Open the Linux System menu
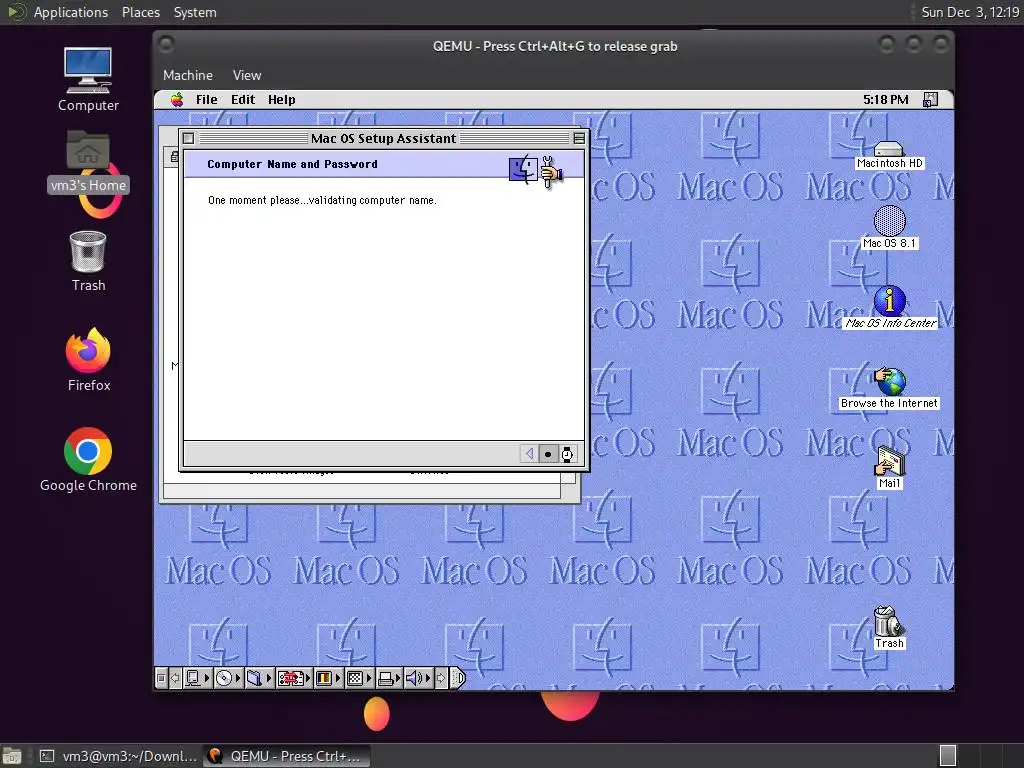 [195, 12]
